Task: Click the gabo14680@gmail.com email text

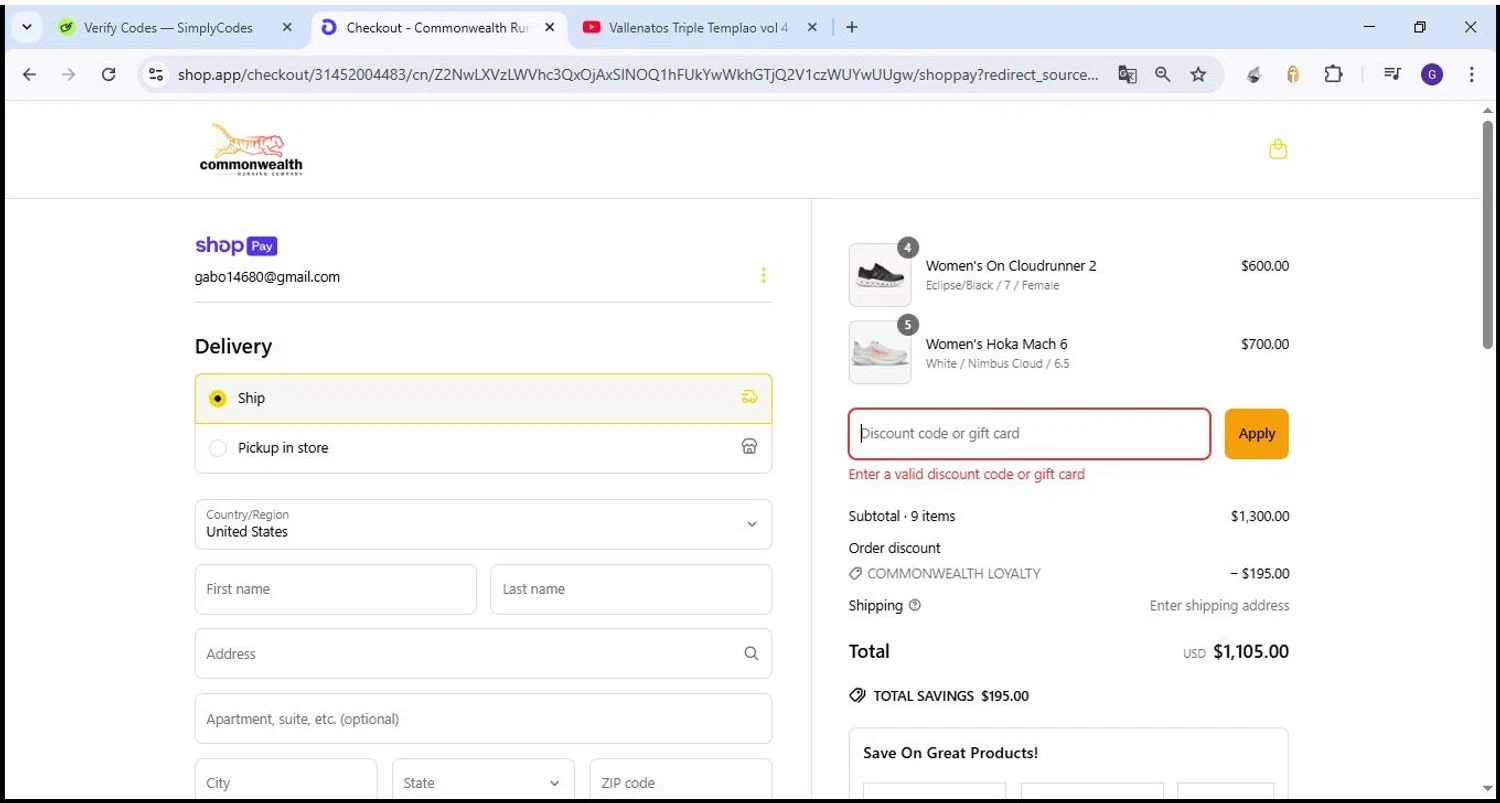Action: [267, 277]
